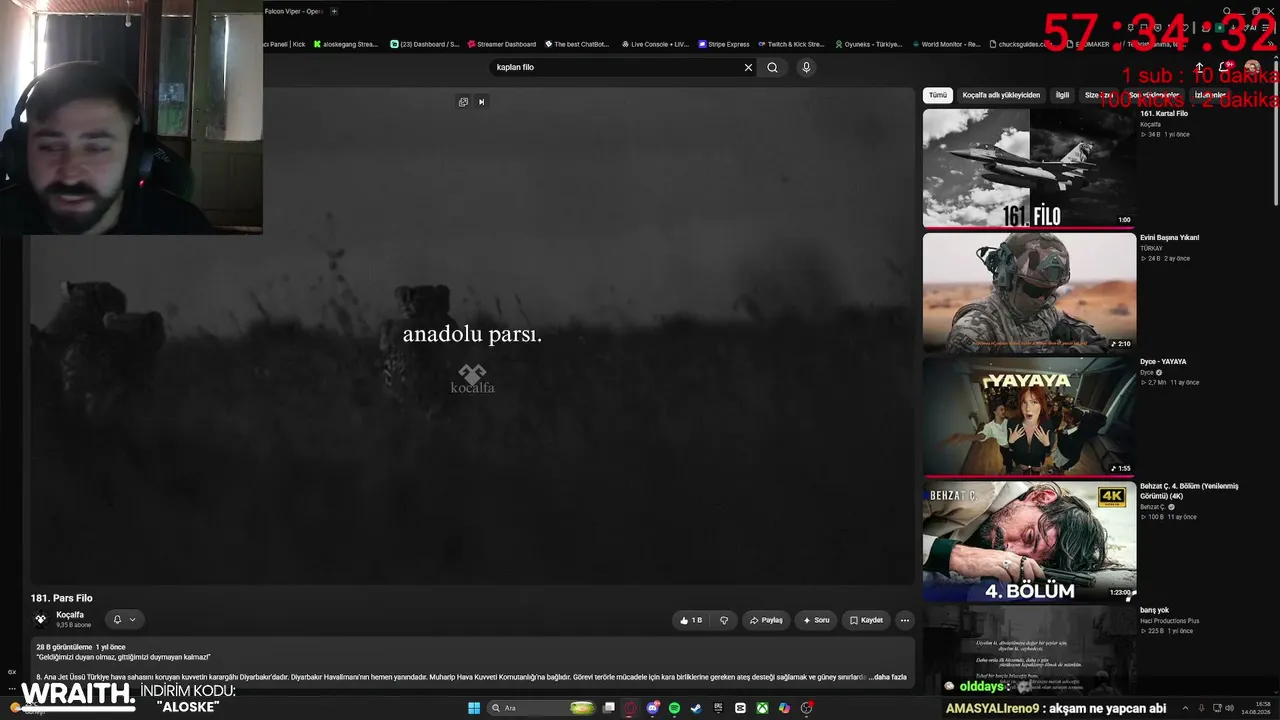This screenshot has width=1280, height=720.
Task: Open the YouTube create upload icon
Action: [1200, 67]
